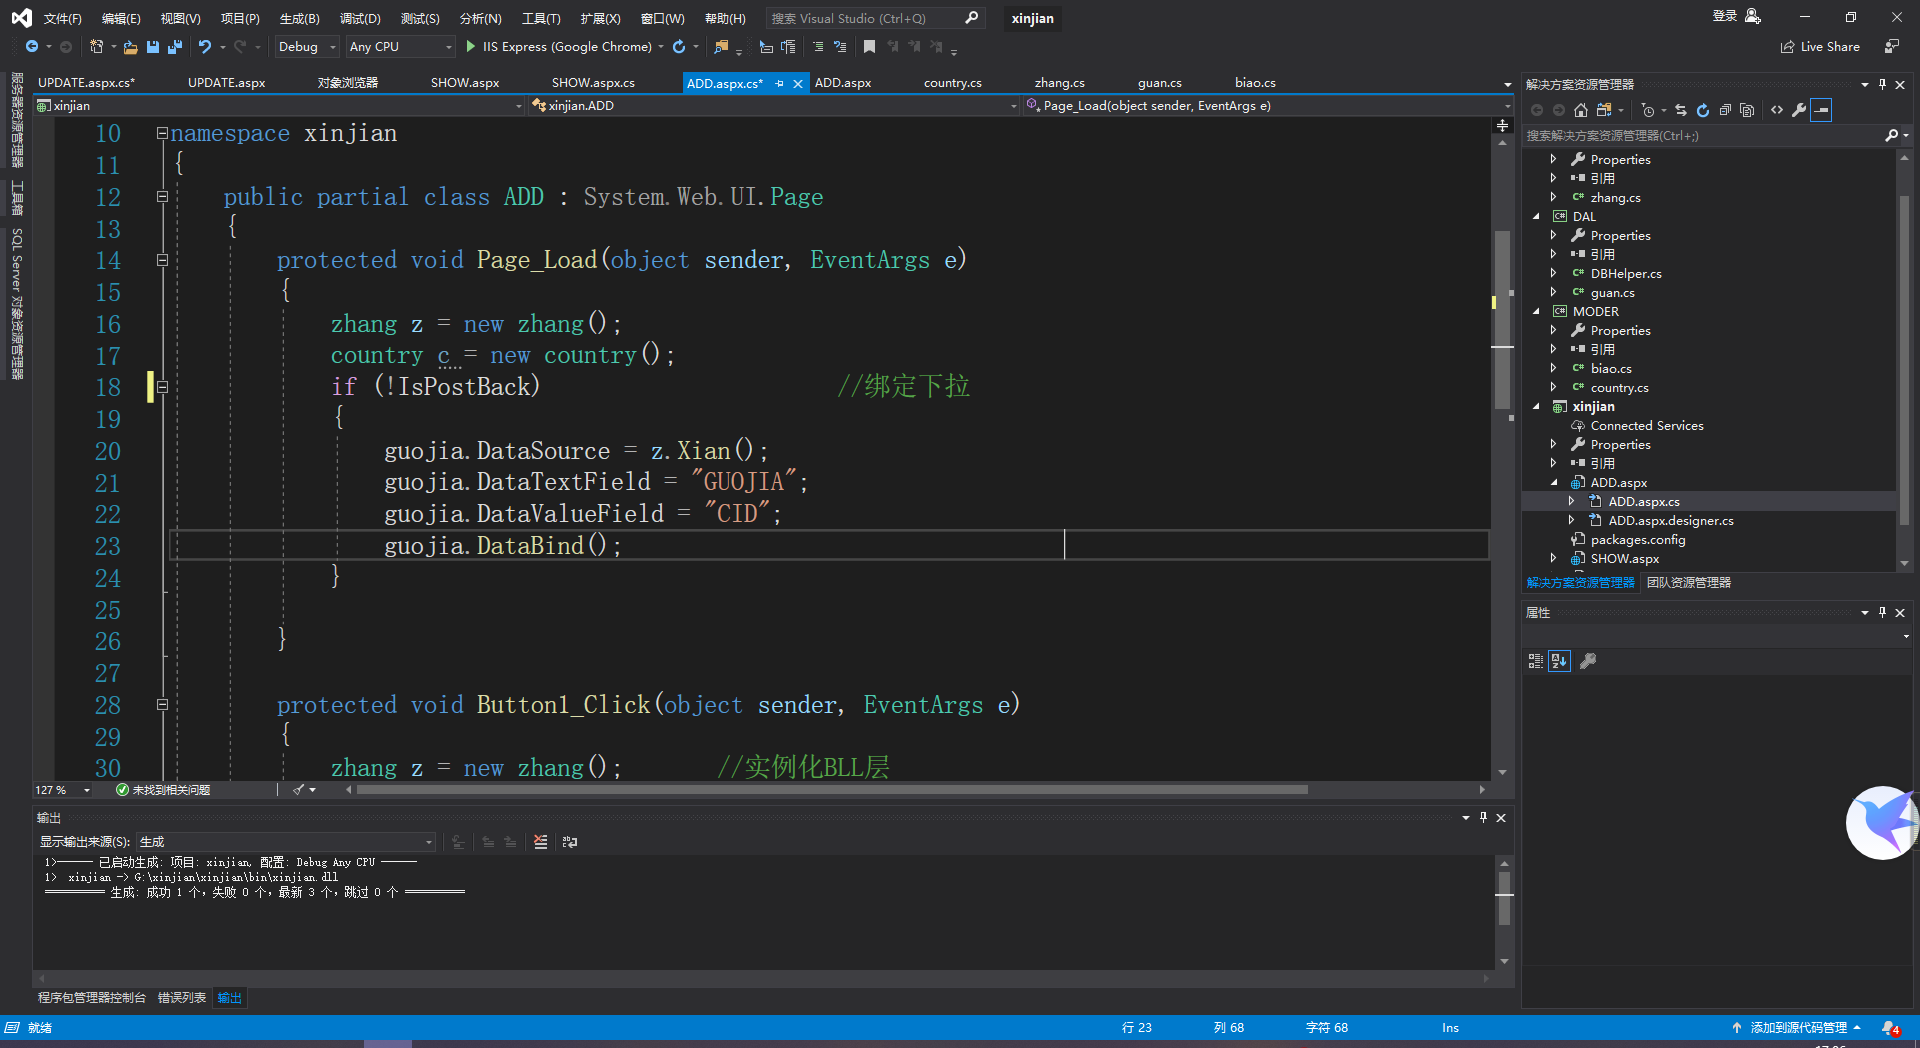This screenshot has width=1920, height=1048.
Task: Start IIS Express with green play button
Action: [471, 47]
